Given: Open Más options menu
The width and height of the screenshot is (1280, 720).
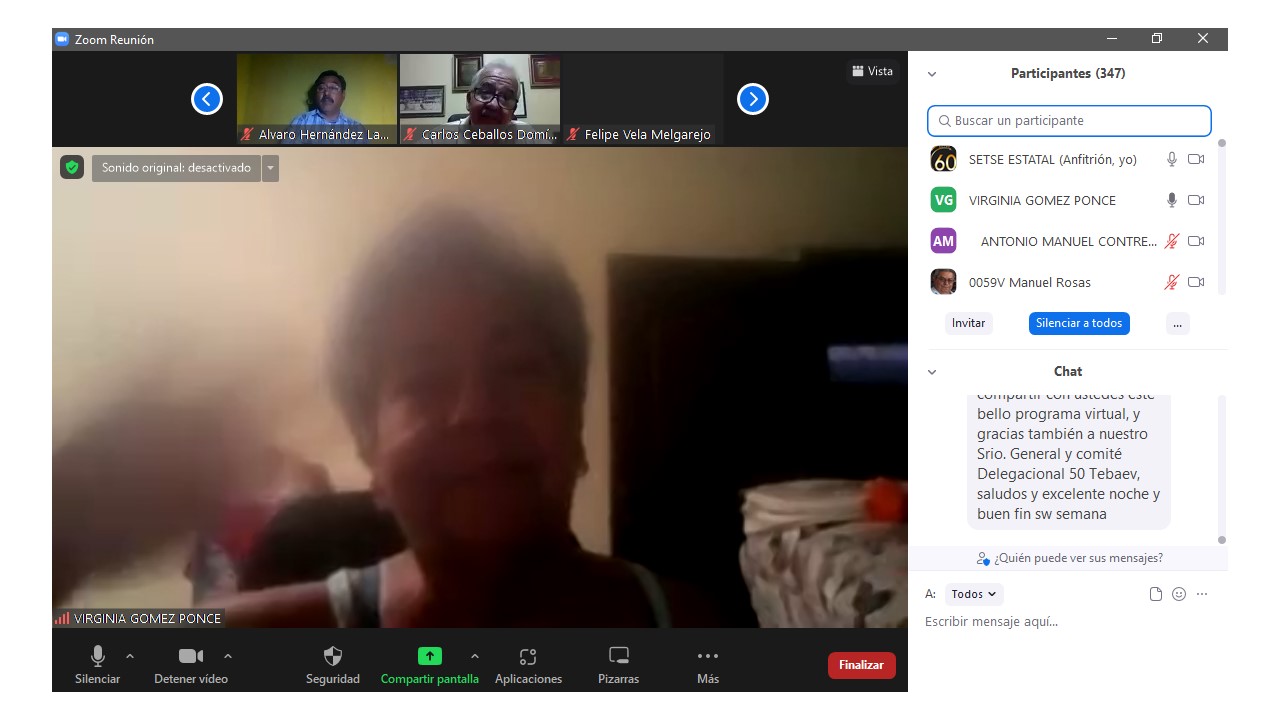Looking at the screenshot, I should pyautogui.click(x=708, y=665).
